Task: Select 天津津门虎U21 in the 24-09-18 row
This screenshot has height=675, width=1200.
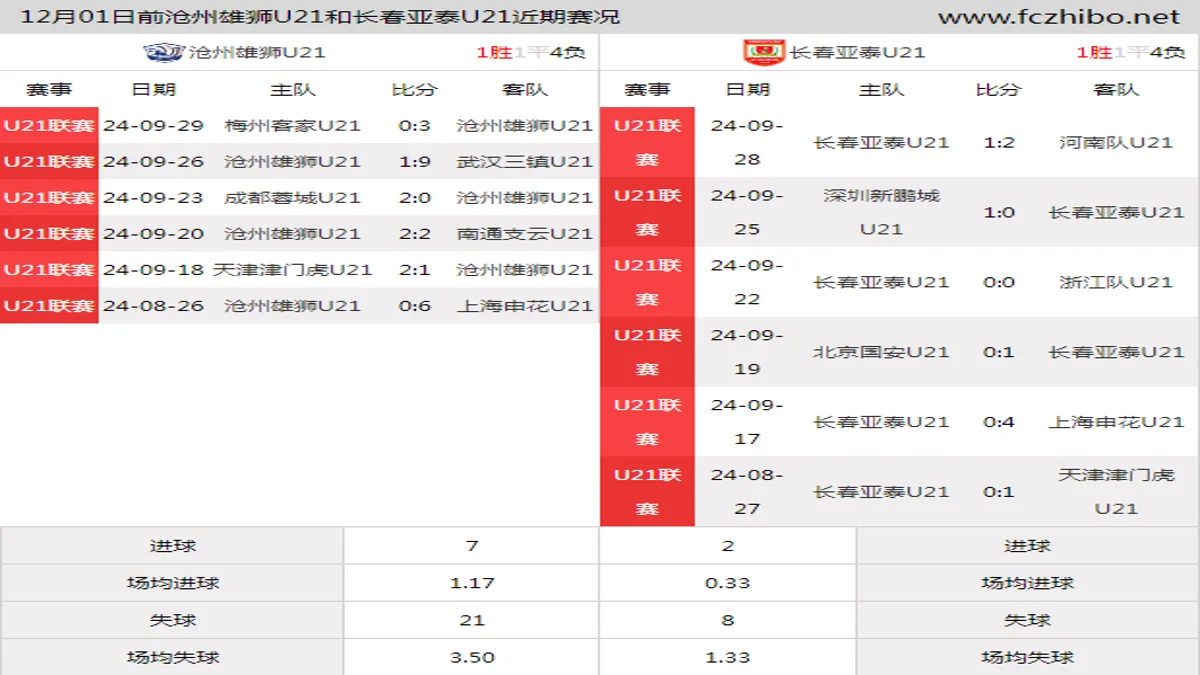Action: tap(293, 269)
